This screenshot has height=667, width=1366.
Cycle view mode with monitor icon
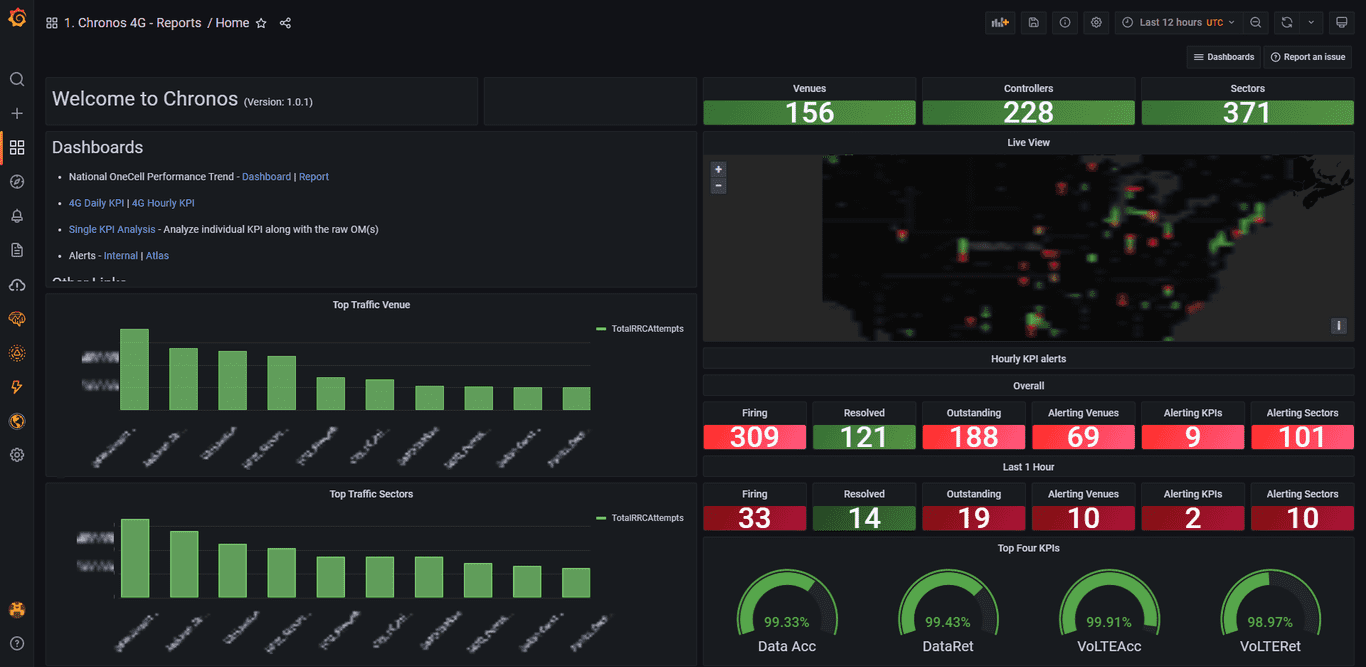click(1342, 22)
